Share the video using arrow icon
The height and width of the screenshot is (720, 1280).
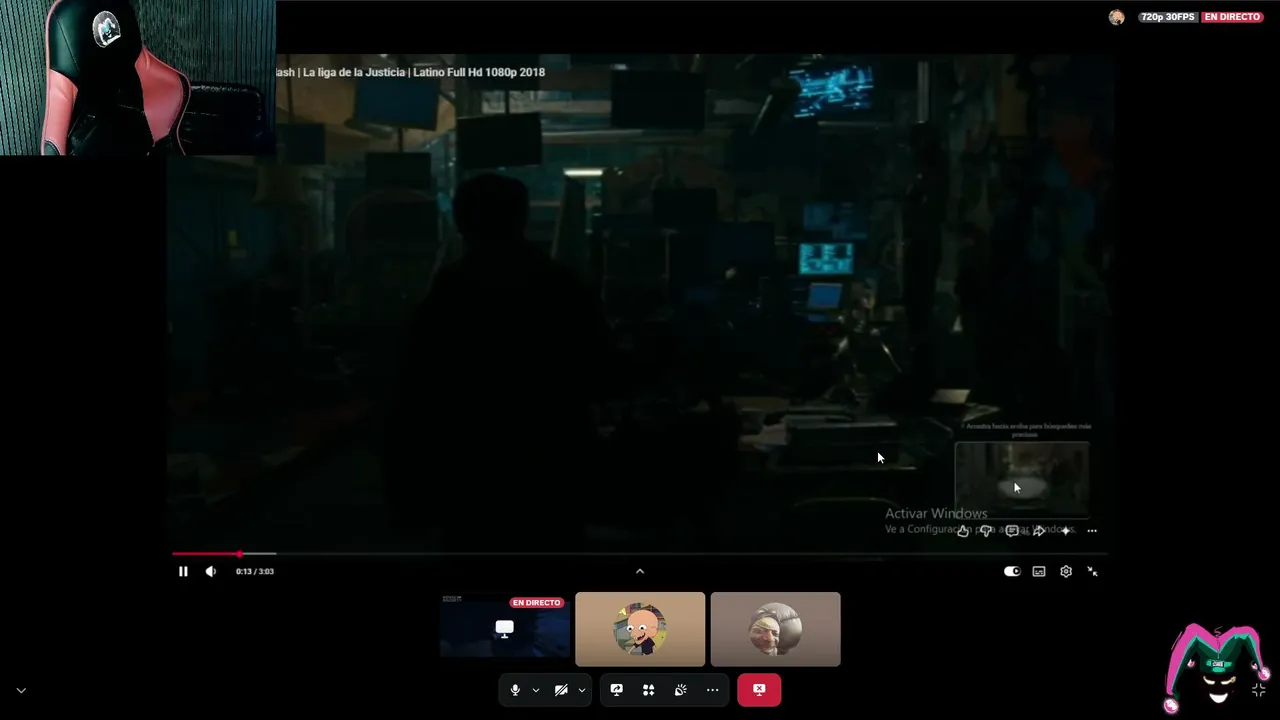tap(1039, 531)
